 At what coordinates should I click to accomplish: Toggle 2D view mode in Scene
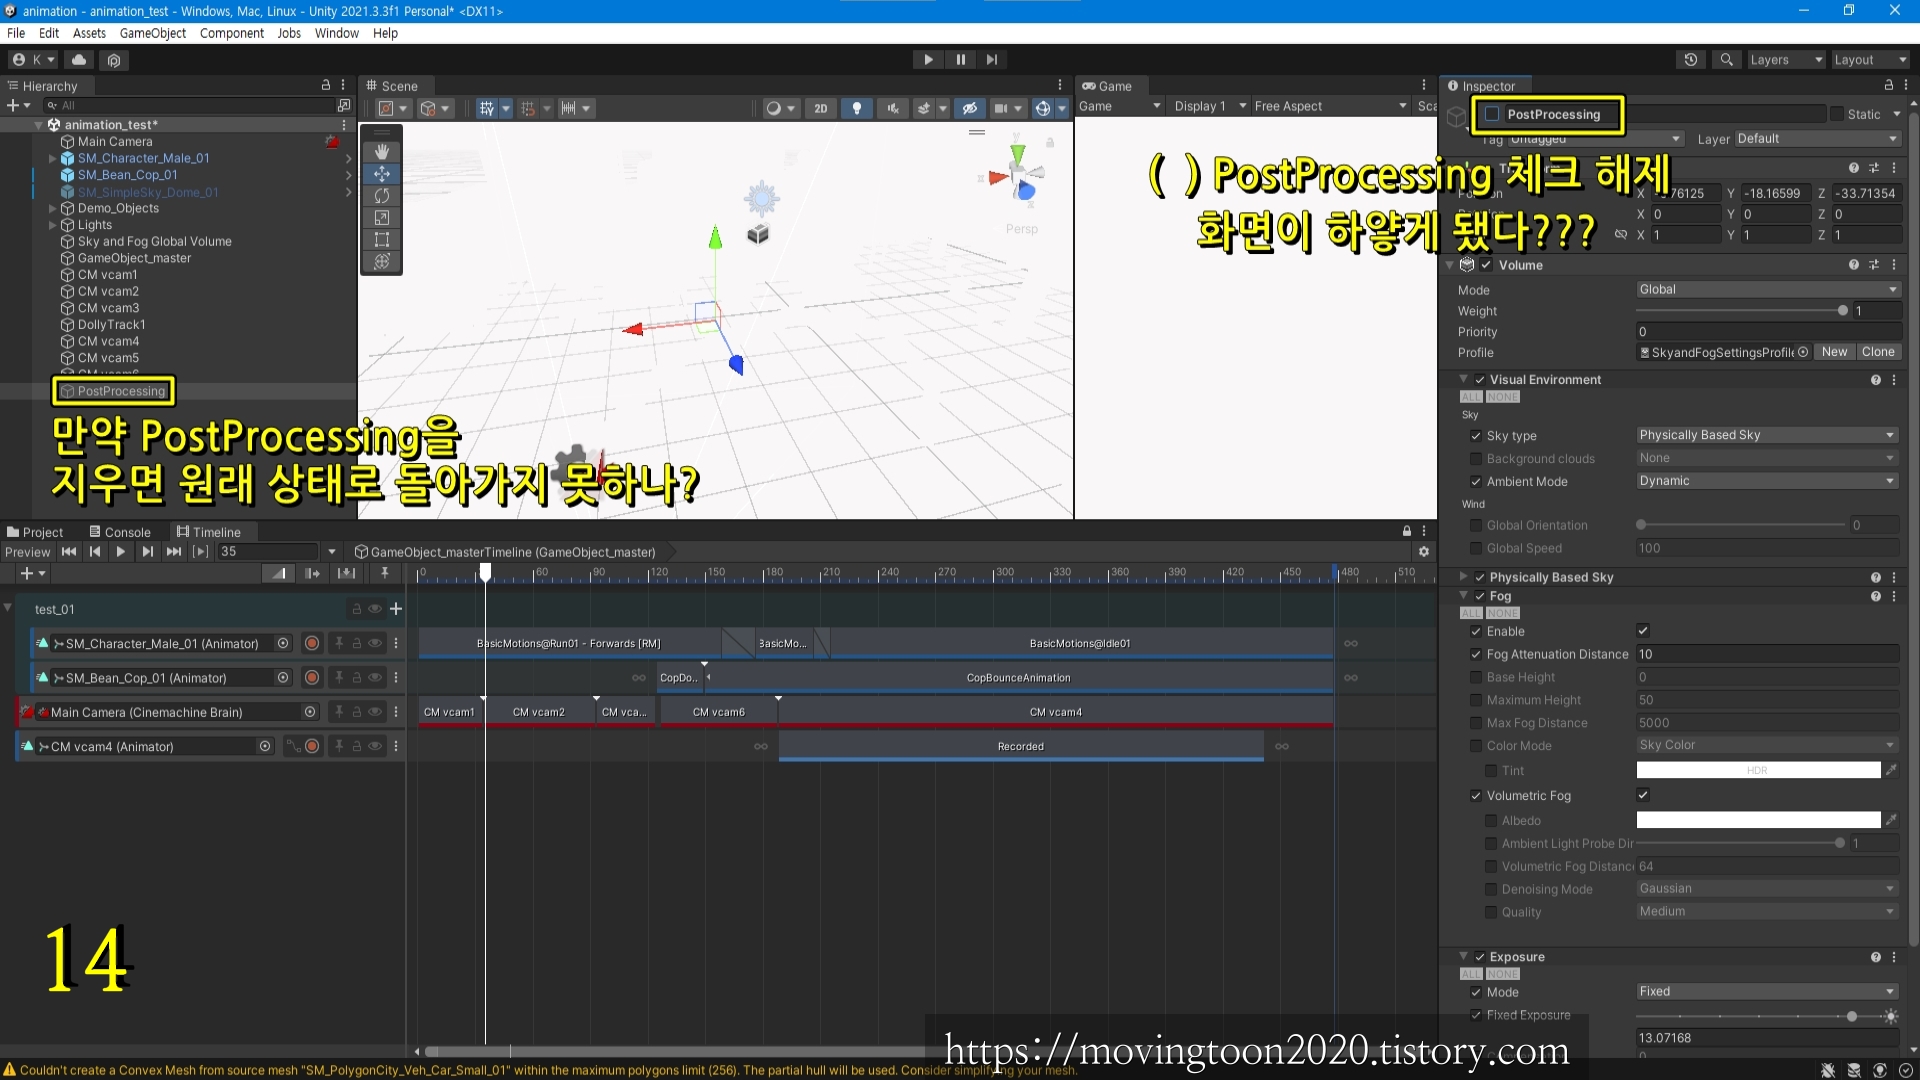click(x=820, y=108)
